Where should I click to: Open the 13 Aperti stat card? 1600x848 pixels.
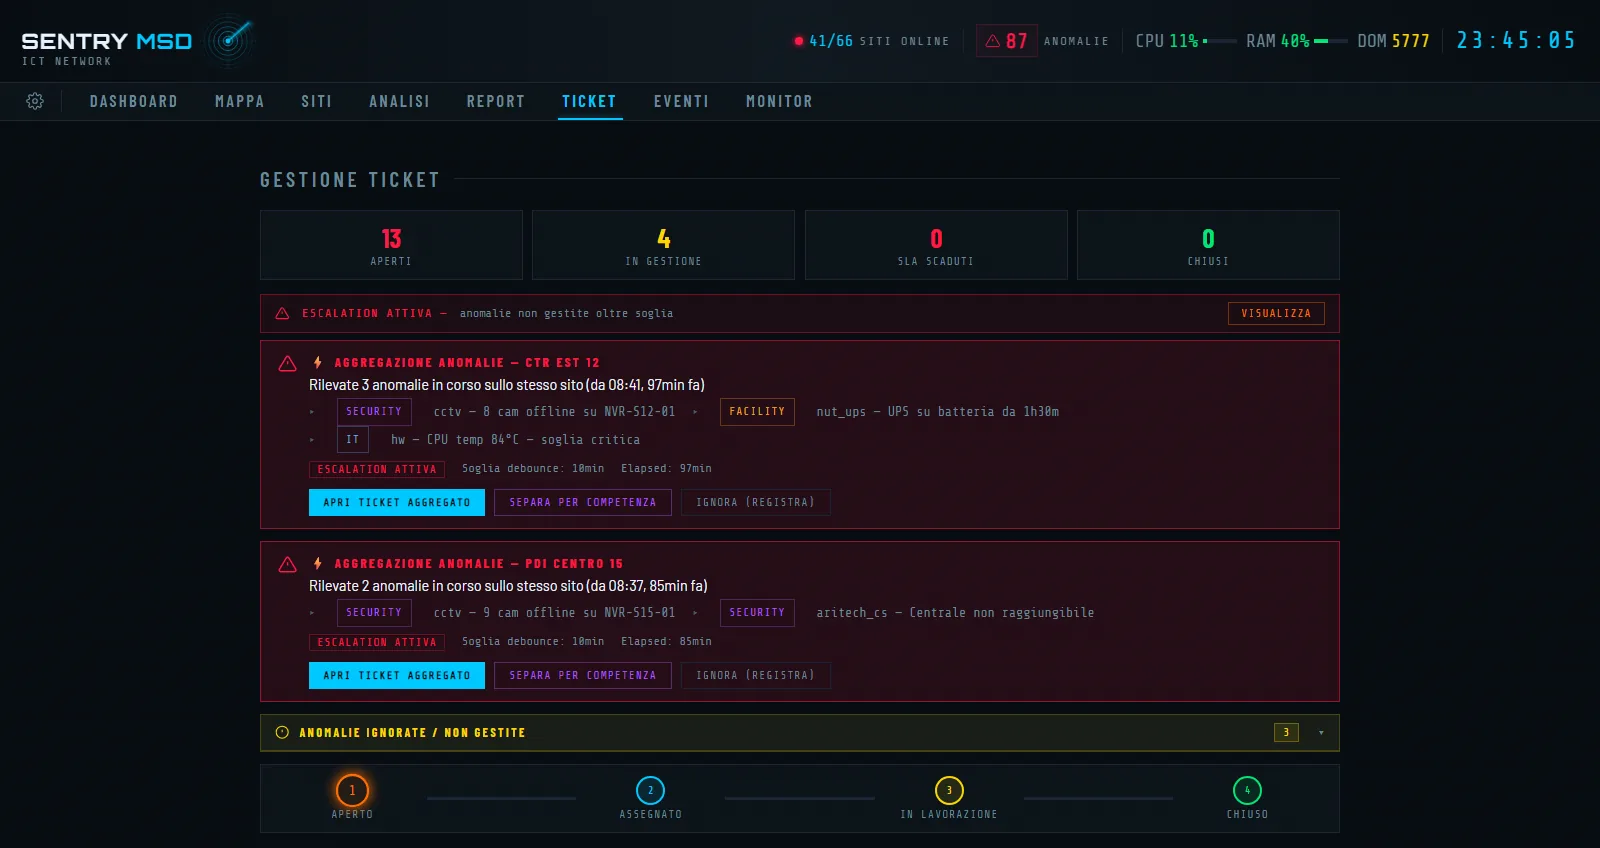click(391, 245)
